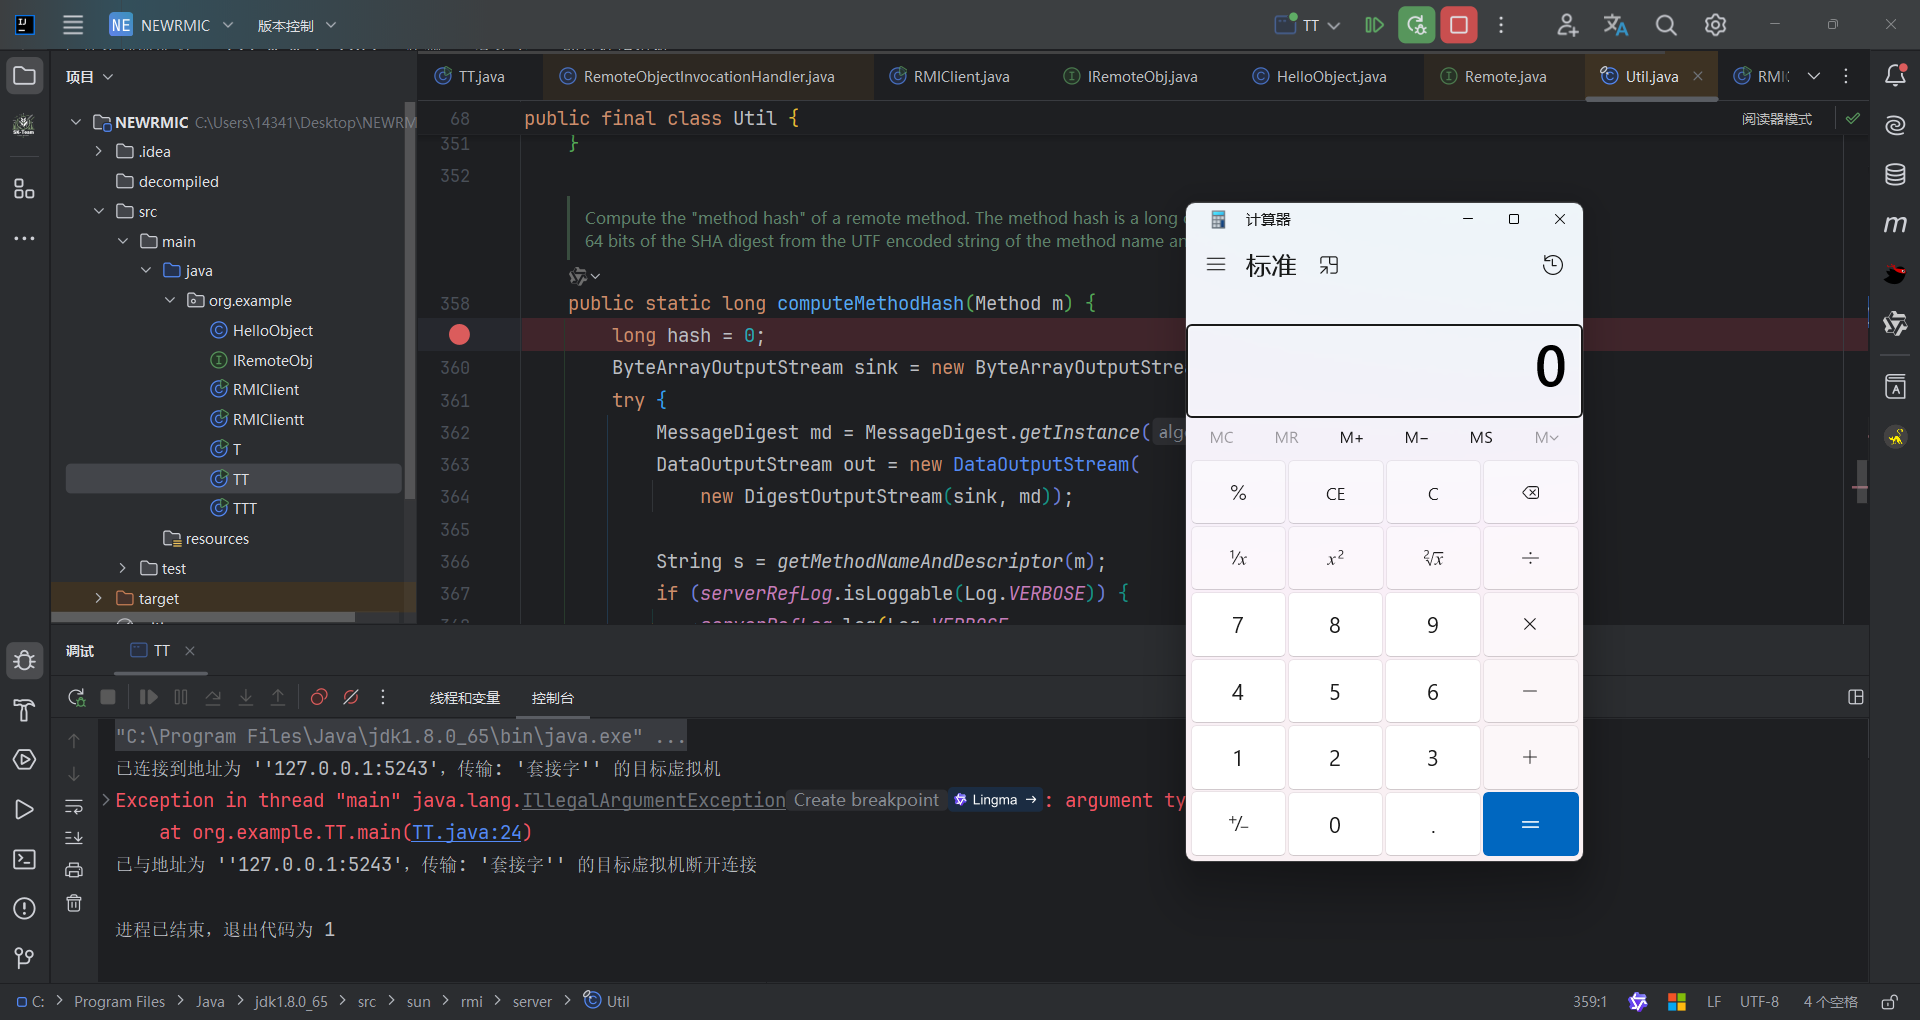Toggle reader mode label in editor
Screen dimensions: 1920x1020
pos(1777,119)
